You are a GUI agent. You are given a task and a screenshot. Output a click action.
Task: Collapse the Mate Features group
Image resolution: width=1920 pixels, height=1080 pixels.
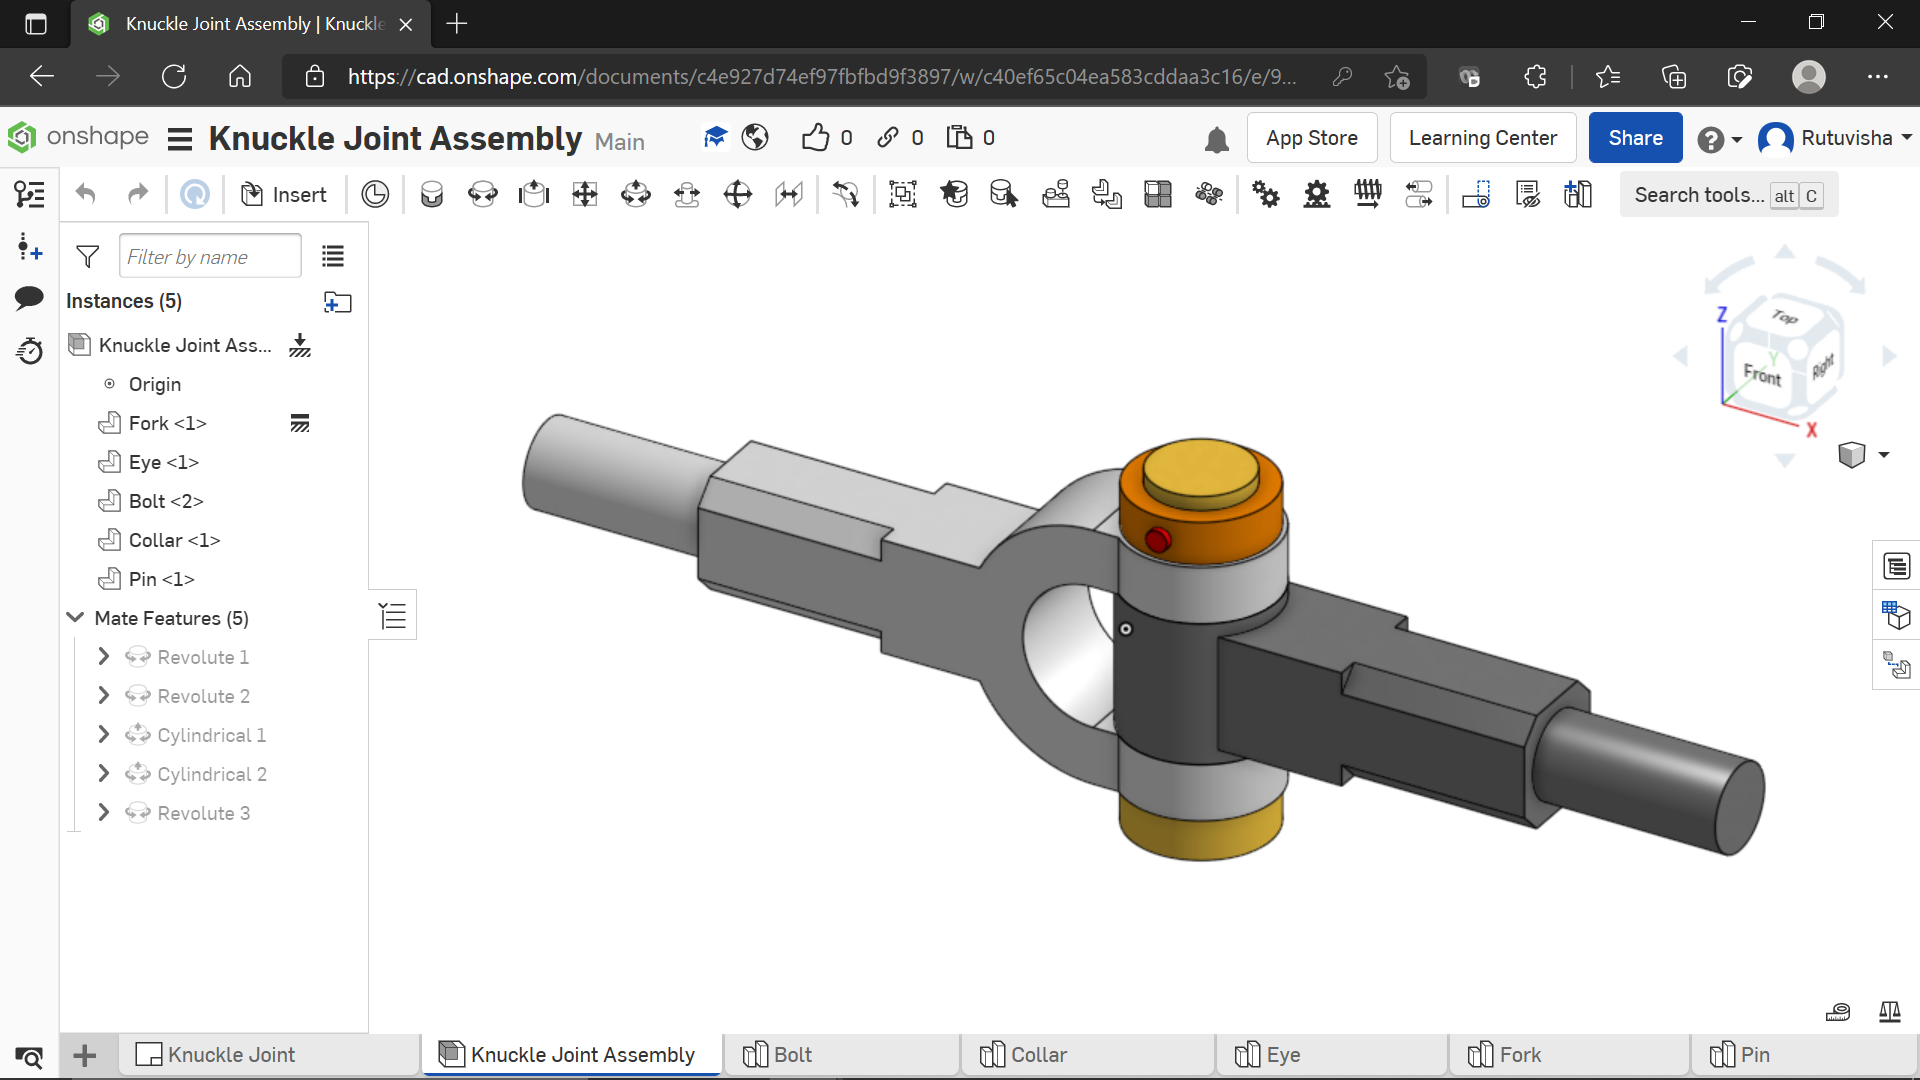(75, 618)
